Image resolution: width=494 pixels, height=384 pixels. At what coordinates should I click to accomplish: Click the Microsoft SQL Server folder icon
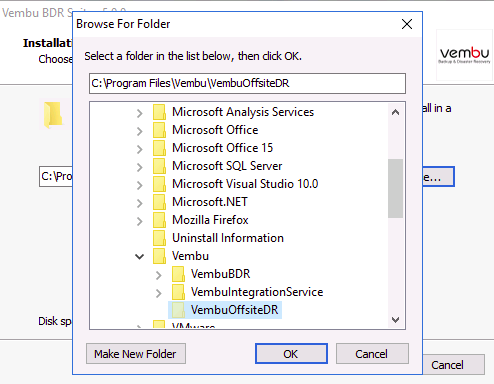(x=159, y=166)
